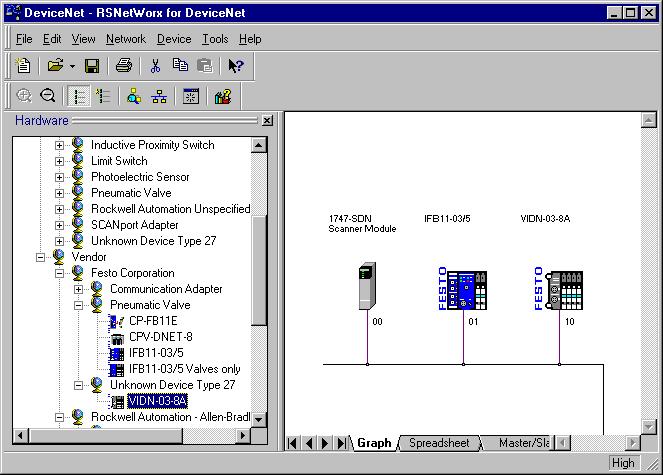Click the New file toolbar icon

click(x=22, y=66)
